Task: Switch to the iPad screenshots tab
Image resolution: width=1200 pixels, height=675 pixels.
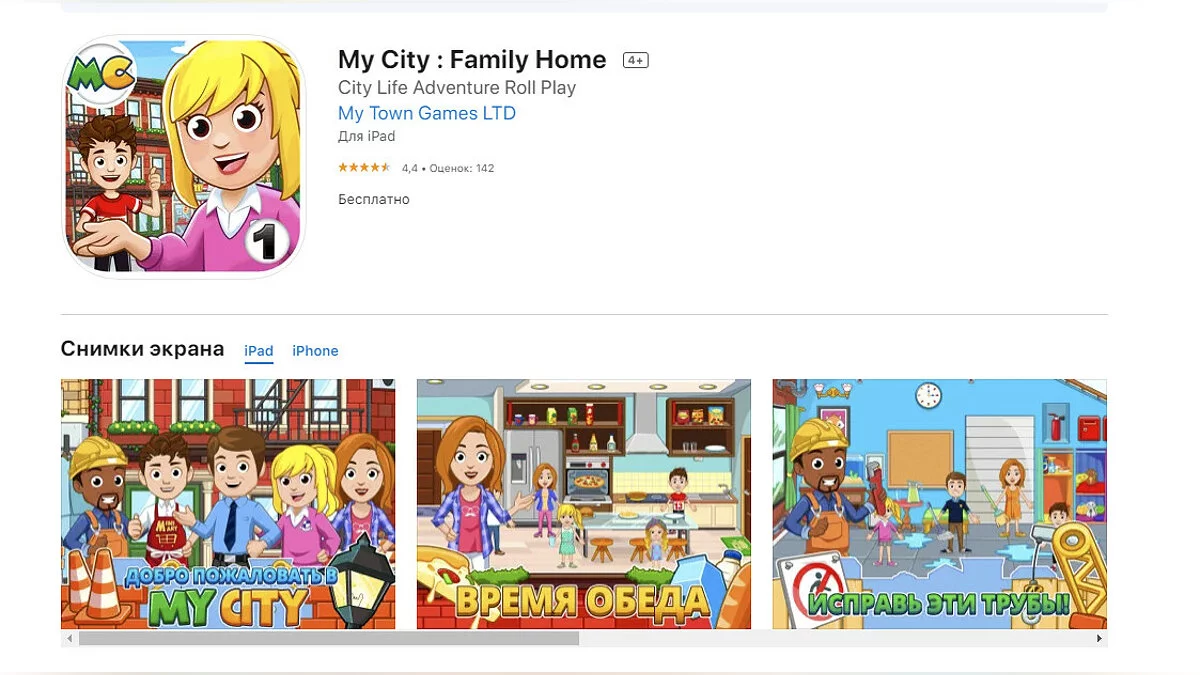Action: [x=259, y=351]
